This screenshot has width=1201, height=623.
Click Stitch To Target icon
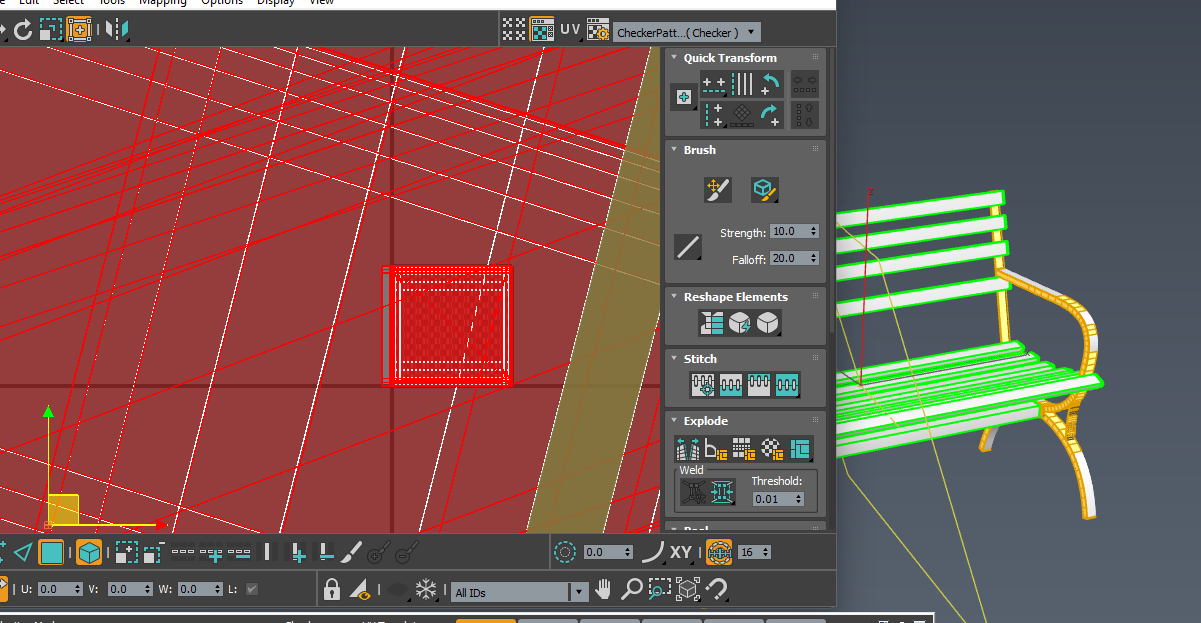[x=702, y=385]
